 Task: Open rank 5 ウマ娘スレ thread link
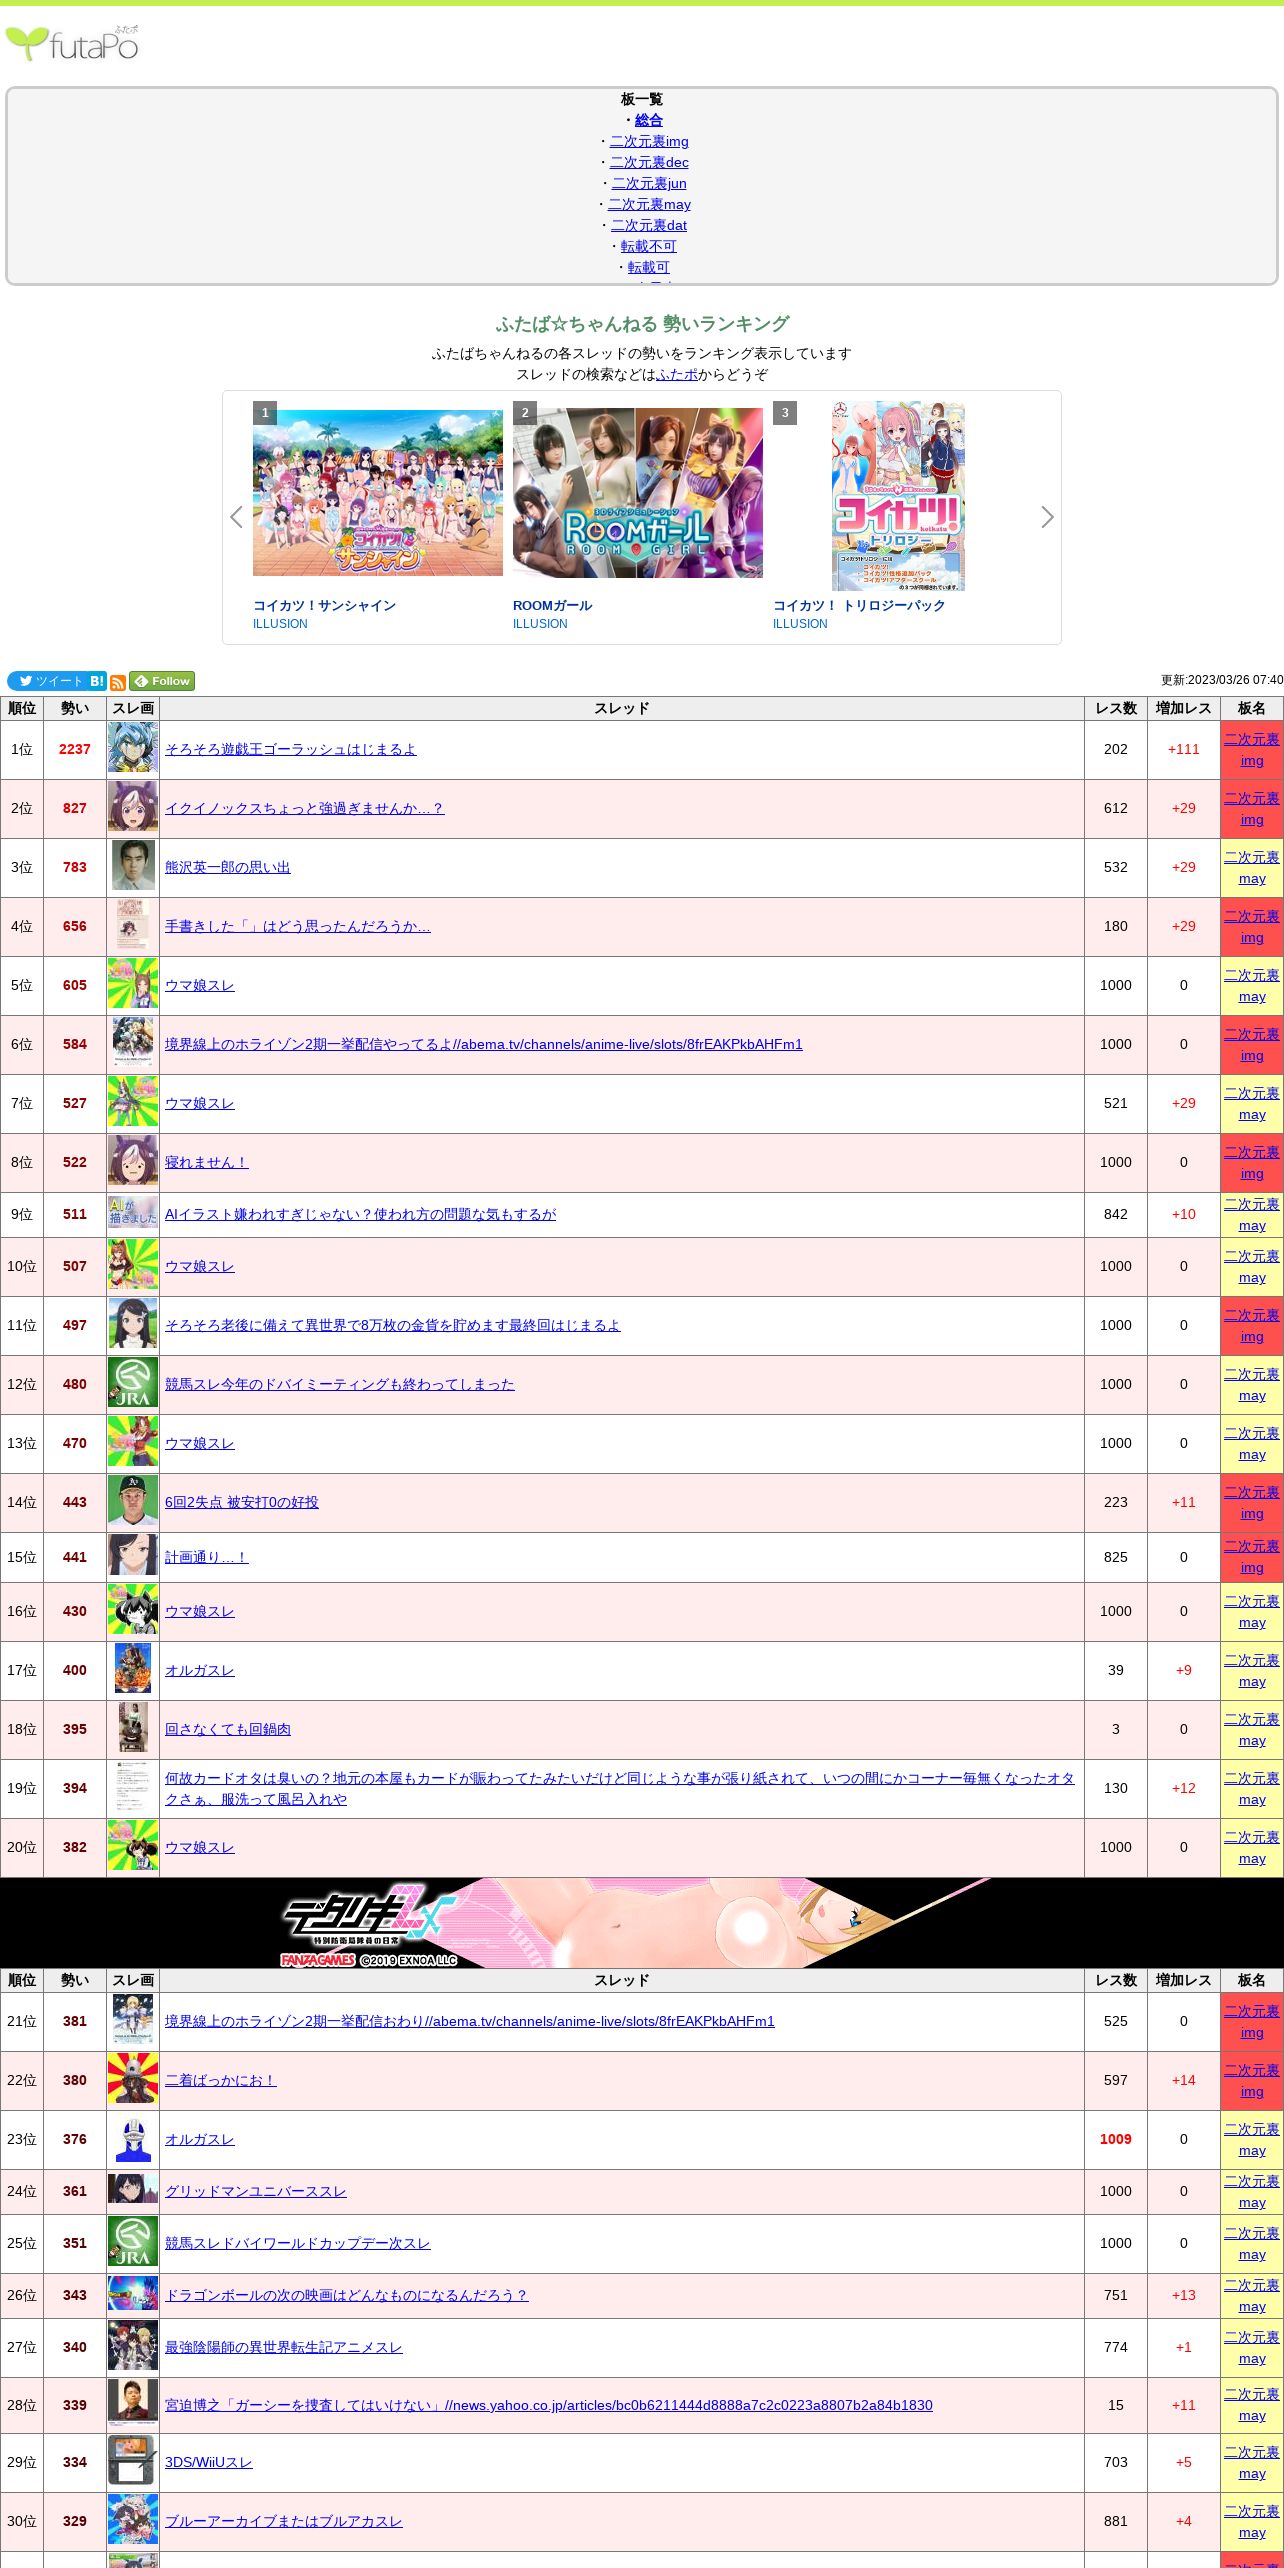click(200, 985)
